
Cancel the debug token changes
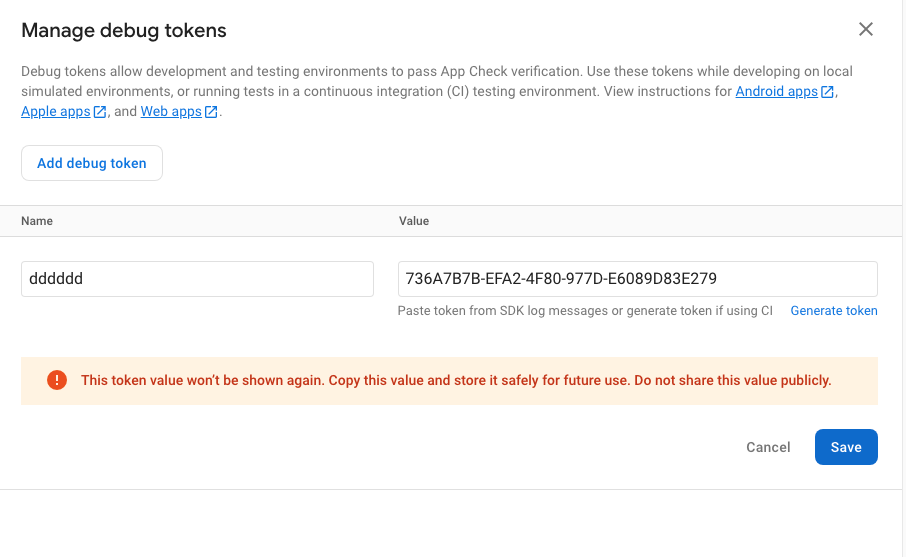coord(768,447)
